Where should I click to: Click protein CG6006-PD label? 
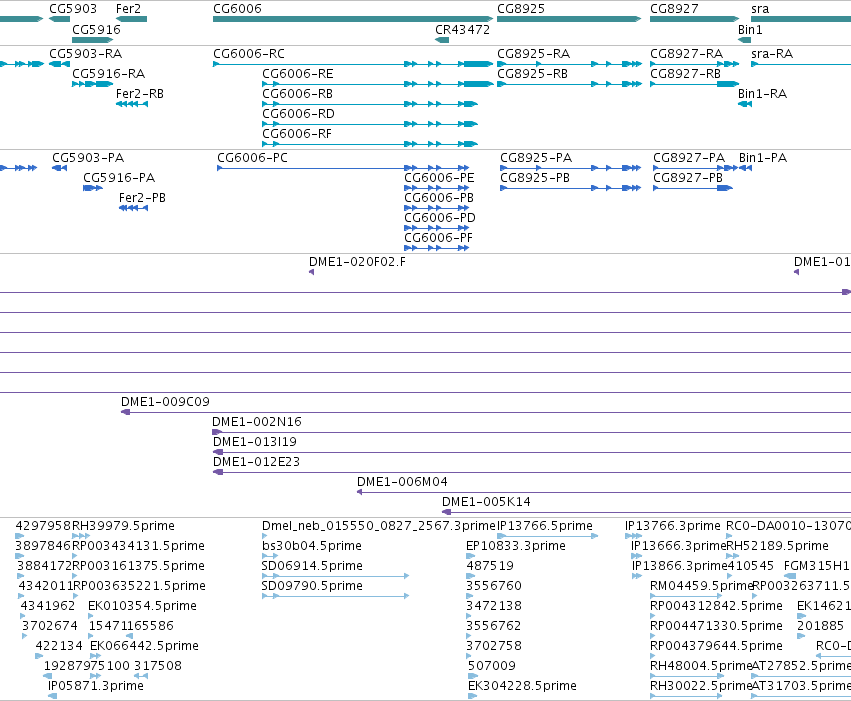[440, 218]
